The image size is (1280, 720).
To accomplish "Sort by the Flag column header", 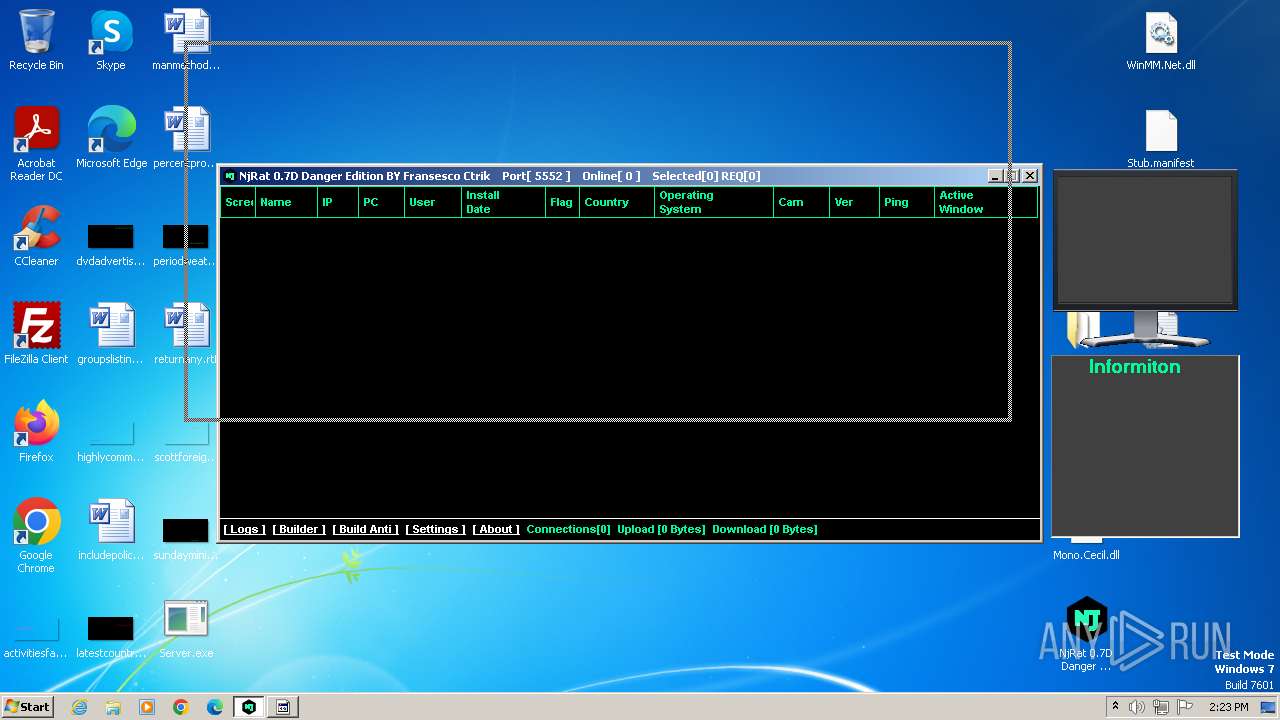I will (x=561, y=202).
